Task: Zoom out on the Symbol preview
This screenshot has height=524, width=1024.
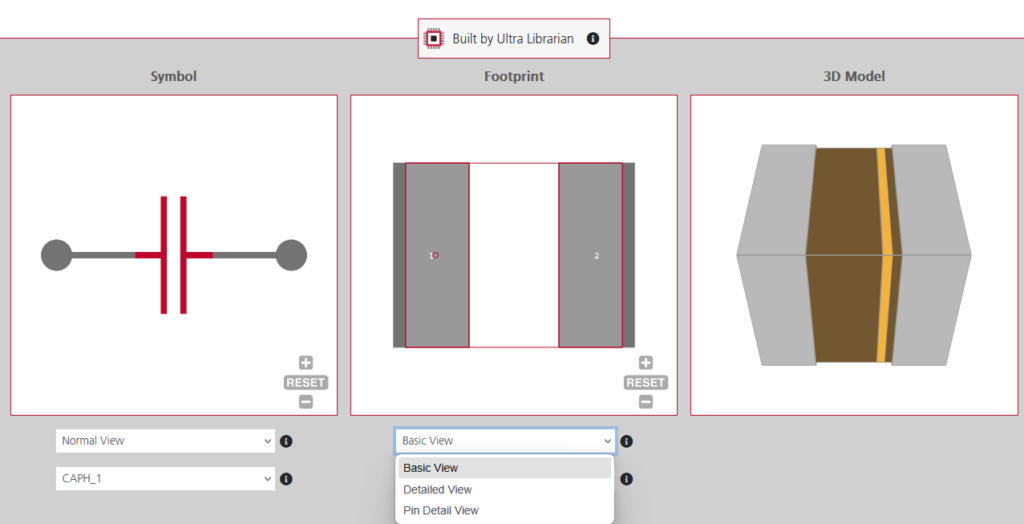Action: [306, 402]
